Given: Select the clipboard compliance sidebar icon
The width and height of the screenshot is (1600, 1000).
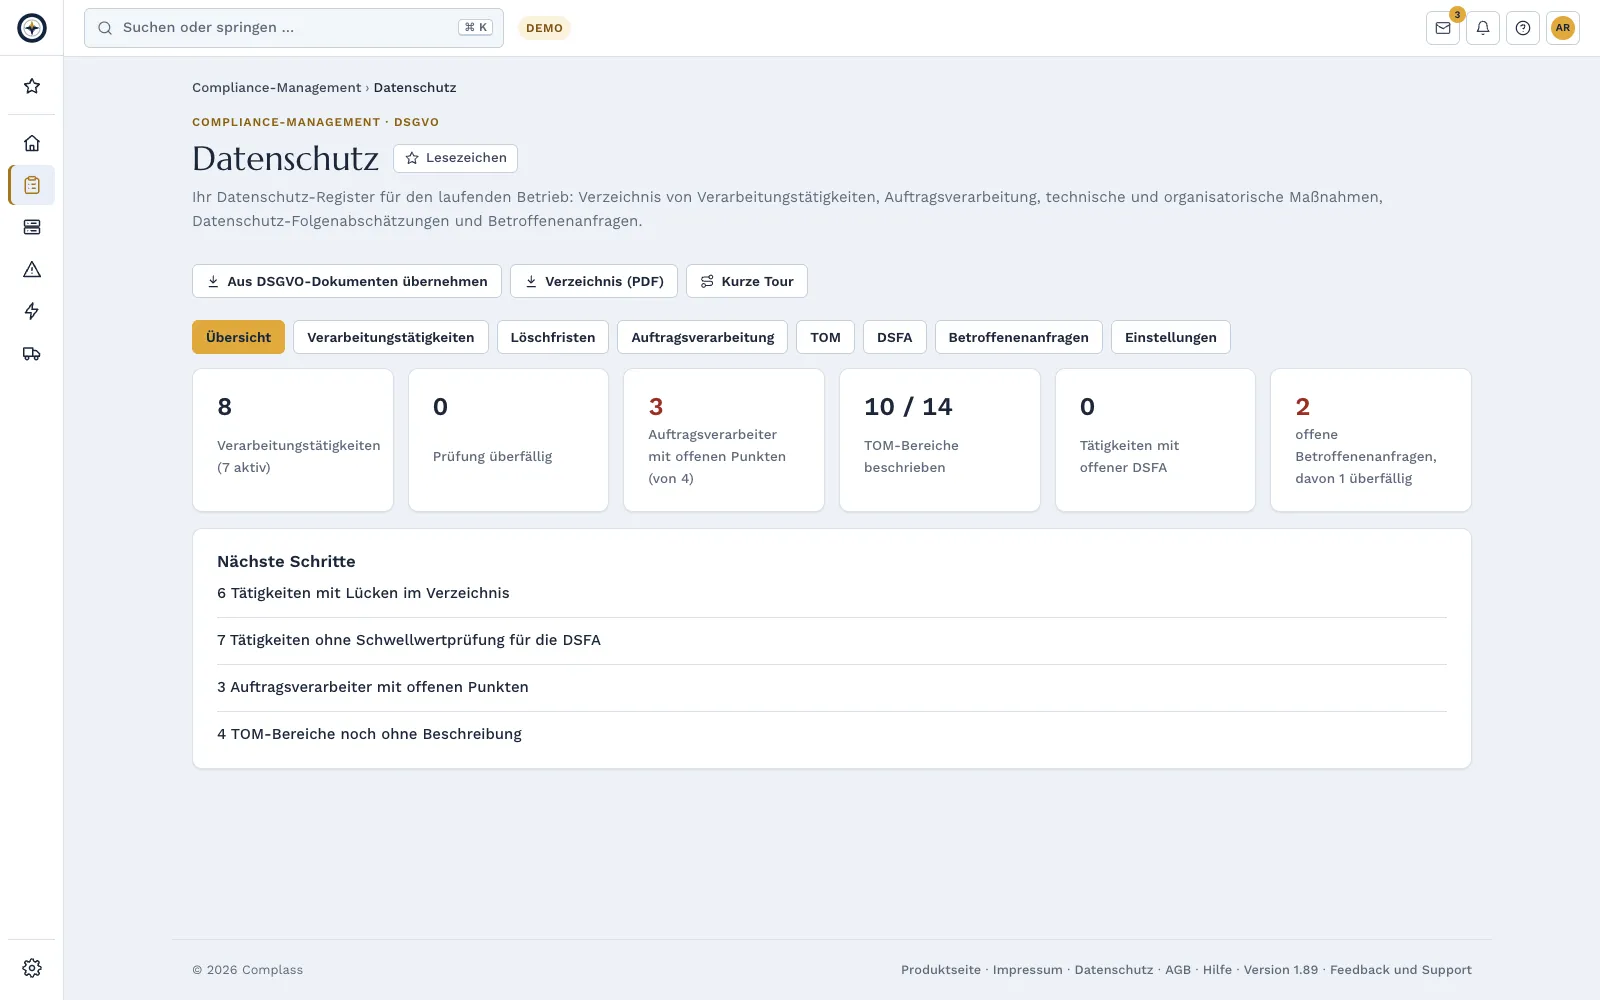Looking at the screenshot, I should (32, 185).
